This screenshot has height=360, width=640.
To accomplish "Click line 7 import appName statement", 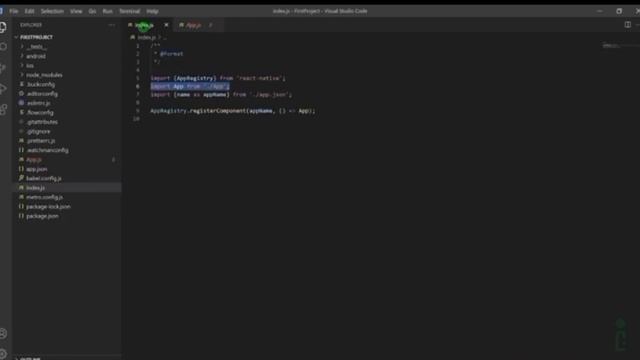I will pos(221,95).
